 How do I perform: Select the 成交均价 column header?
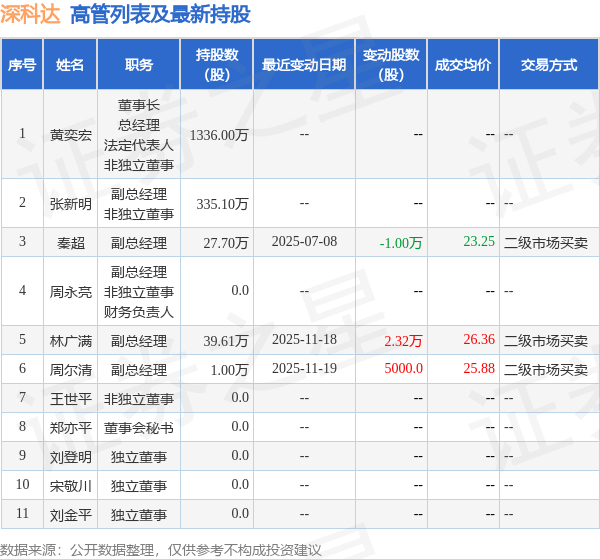(463, 65)
